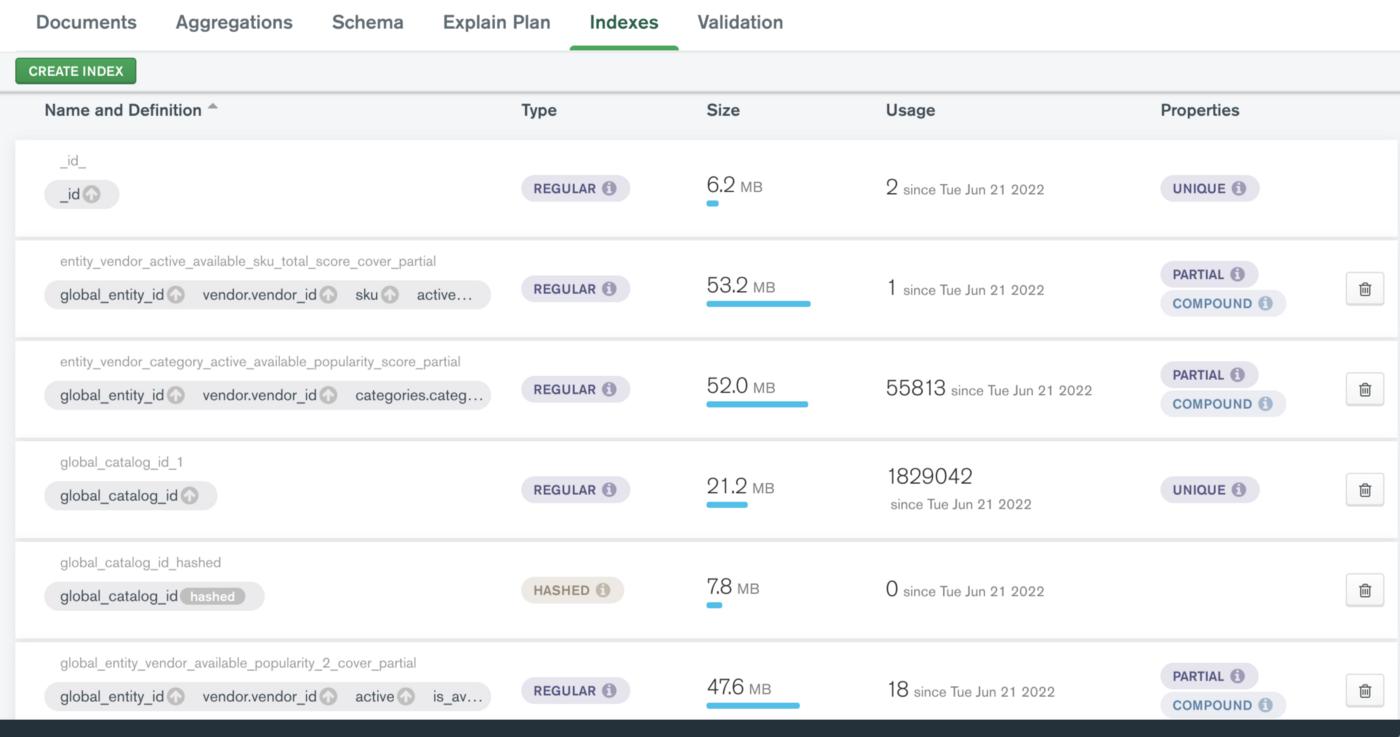The height and width of the screenshot is (737, 1400).
Task: Click info icon on HASHED type badge
Action: coord(602,590)
